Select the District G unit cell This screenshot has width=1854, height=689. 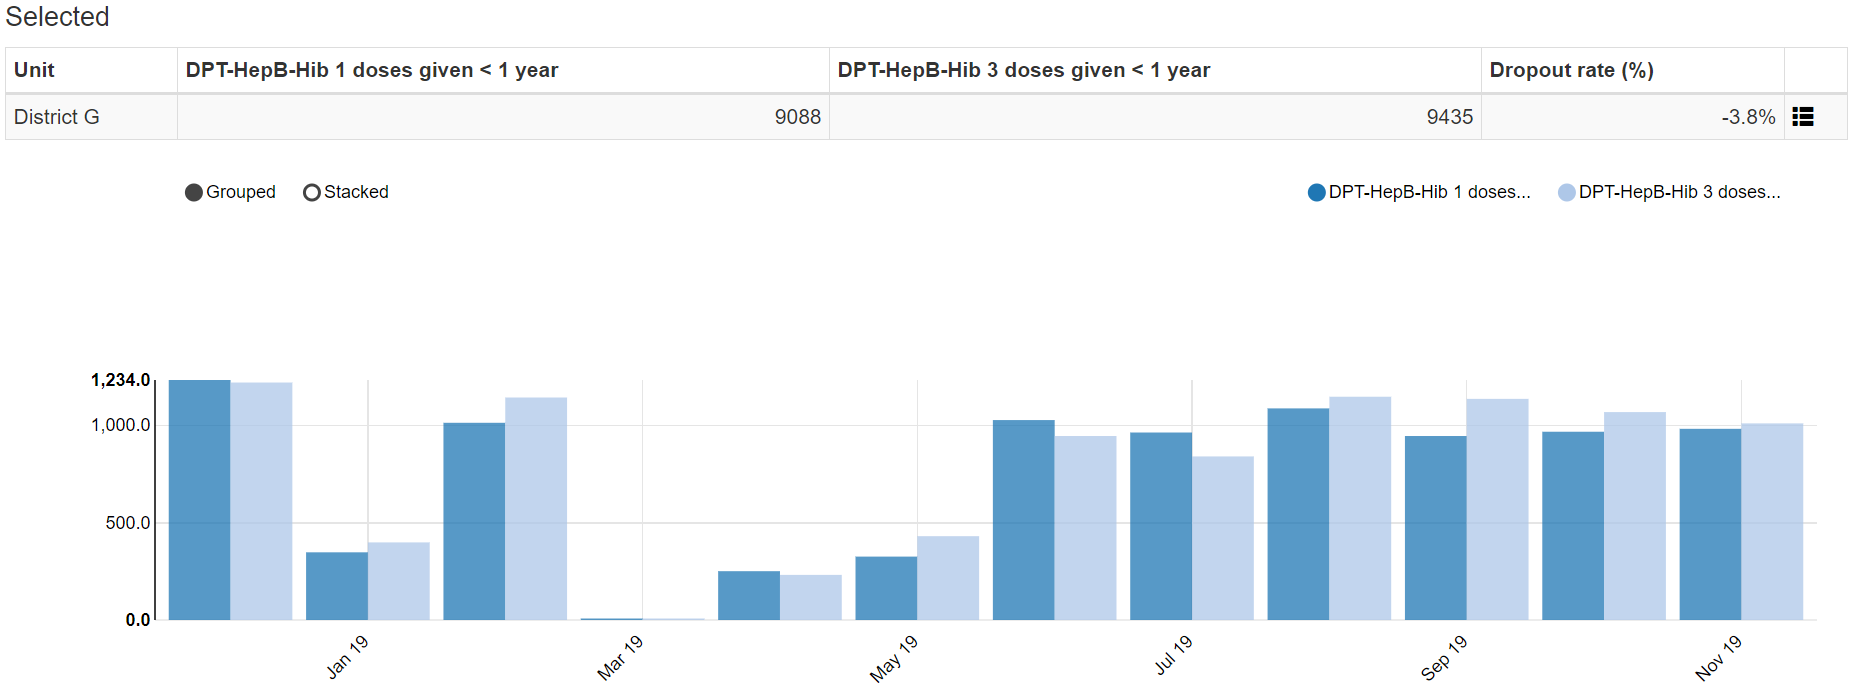click(91, 117)
